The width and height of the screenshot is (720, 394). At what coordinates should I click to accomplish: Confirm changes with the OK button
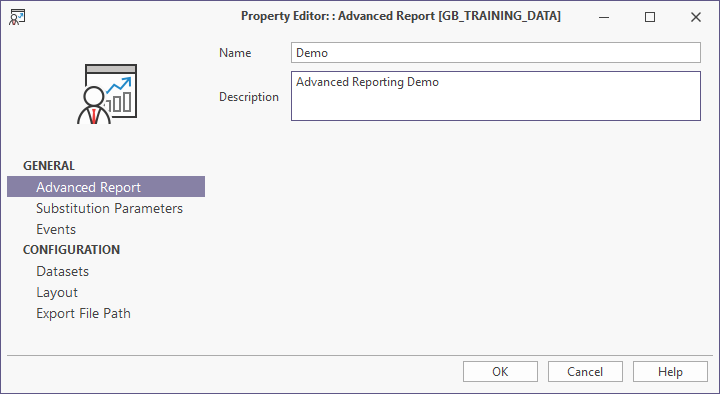pyautogui.click(x=501, y=371)
